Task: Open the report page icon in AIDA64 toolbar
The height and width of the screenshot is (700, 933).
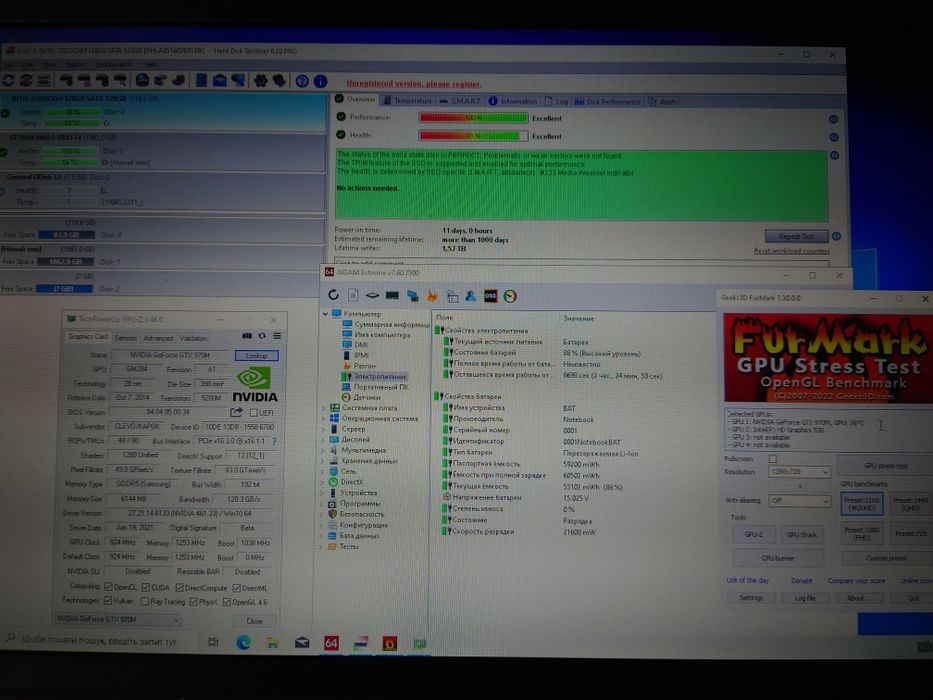Action: 353,295
